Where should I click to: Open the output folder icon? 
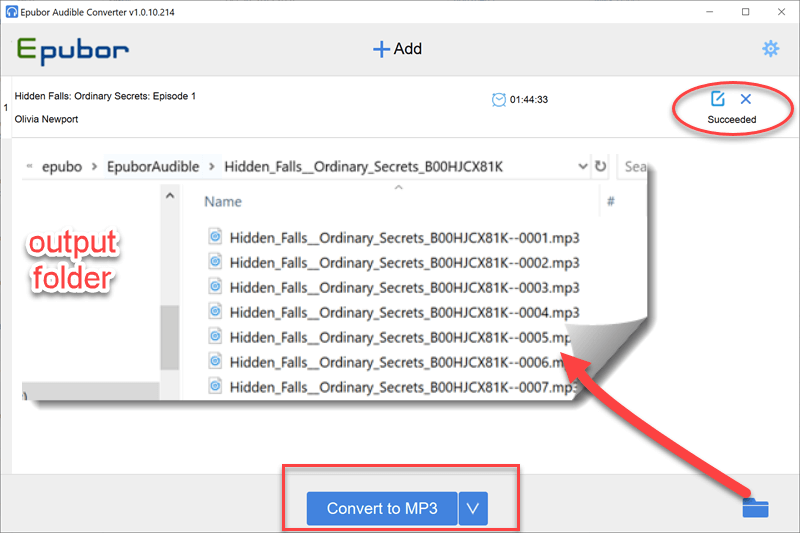pyautogui.click(x=755, y=507)
